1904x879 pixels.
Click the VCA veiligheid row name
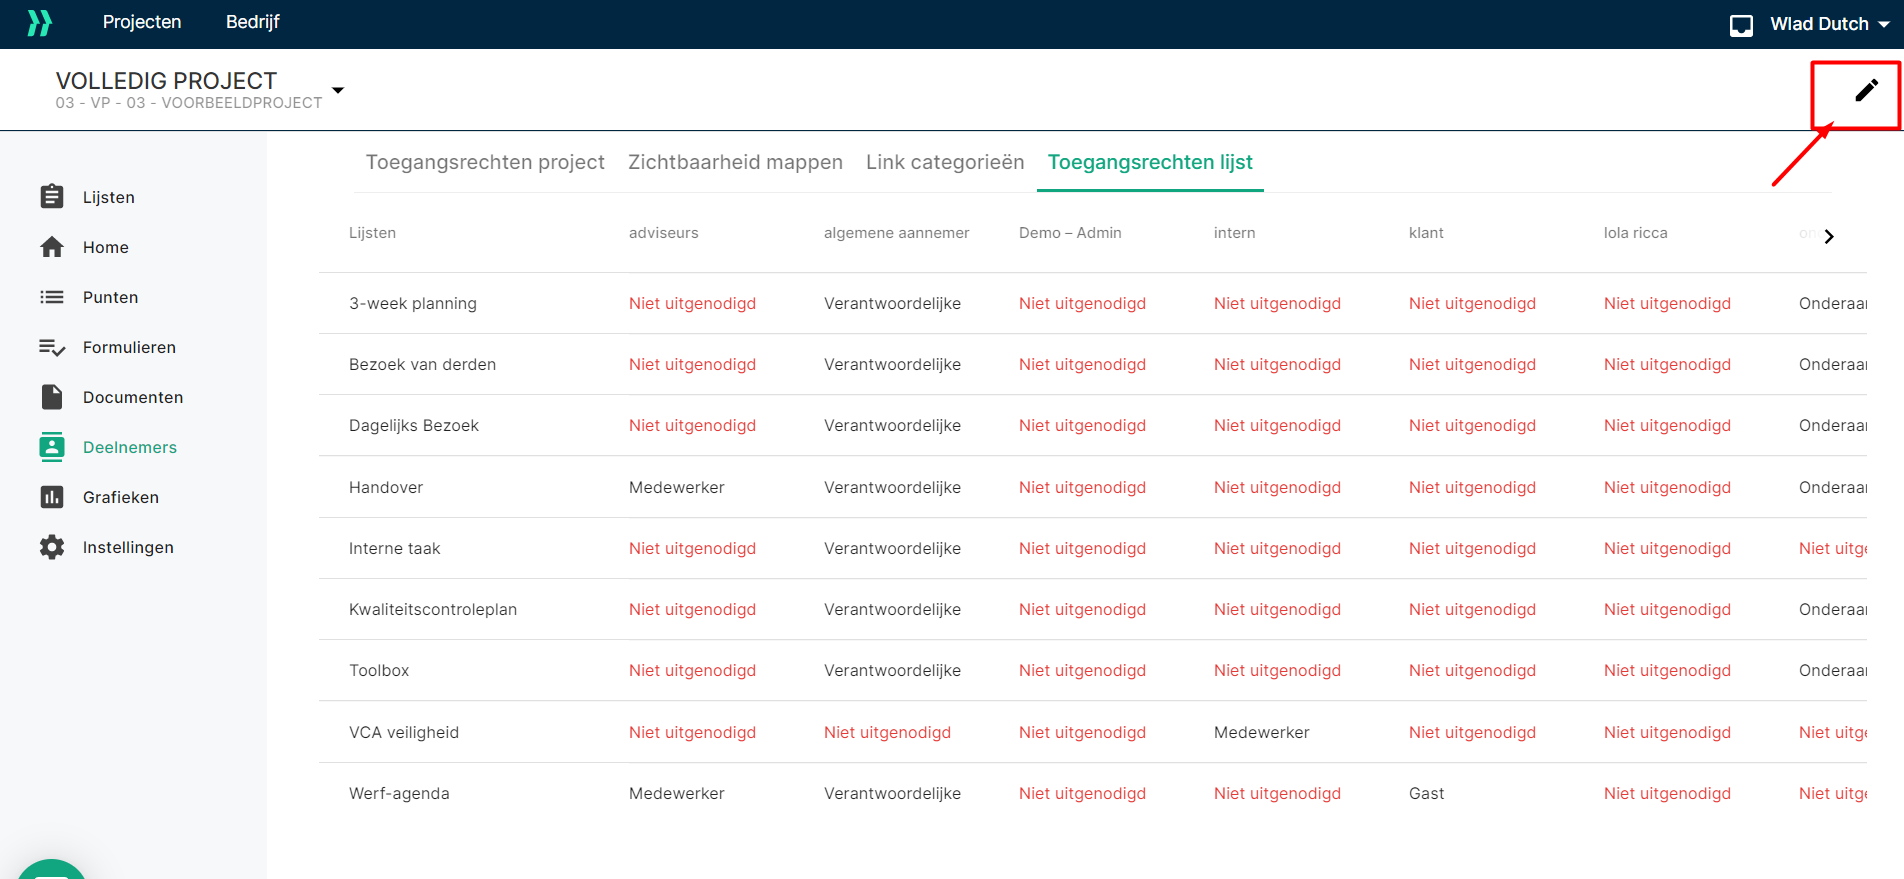[404, 732]
